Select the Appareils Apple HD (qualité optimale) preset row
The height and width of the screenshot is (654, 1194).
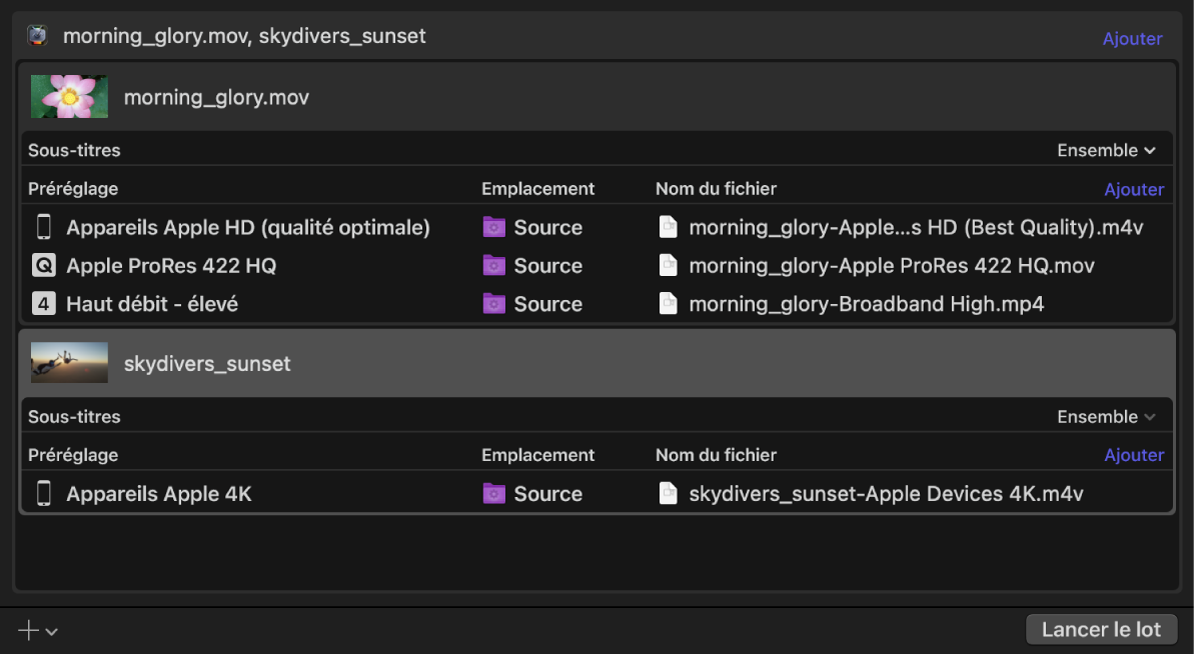248,228
